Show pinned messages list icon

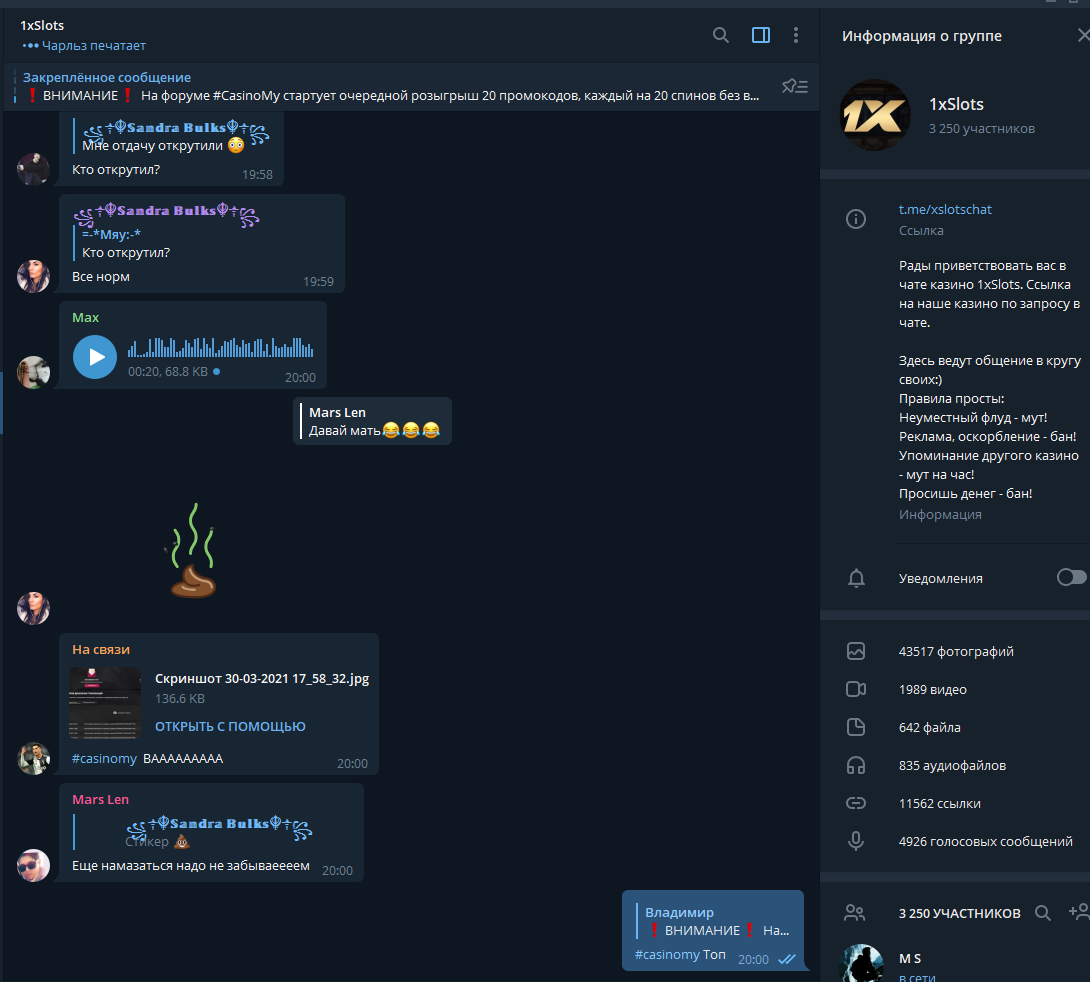[x=795, y=86]
